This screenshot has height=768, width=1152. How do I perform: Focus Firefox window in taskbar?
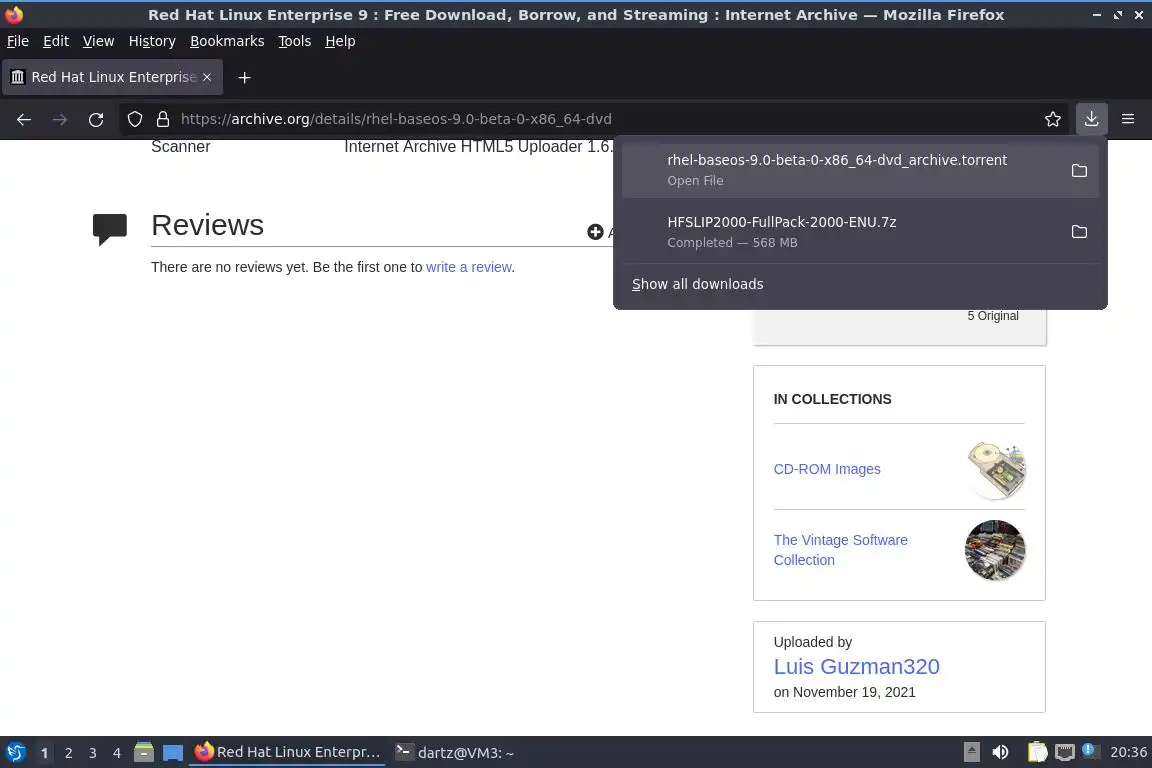pyautogui.click(x=287, y=752)
